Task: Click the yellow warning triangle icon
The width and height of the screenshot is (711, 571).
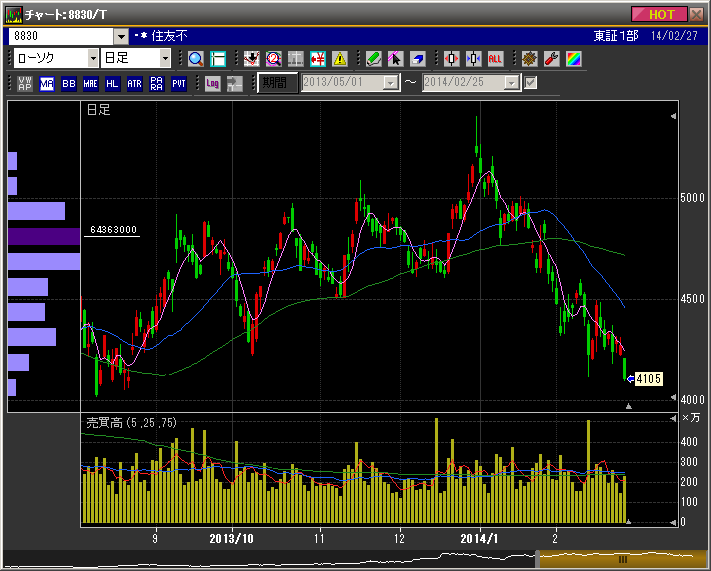Action: click(339, 59)
